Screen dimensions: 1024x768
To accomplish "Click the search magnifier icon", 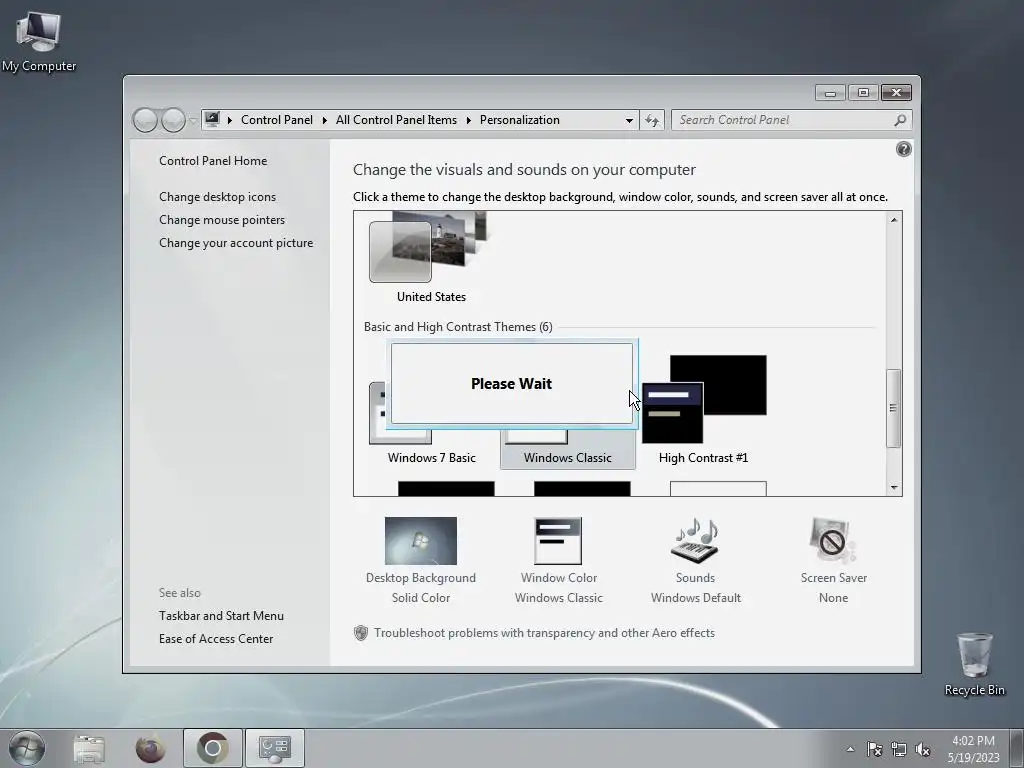I will 900,120.
